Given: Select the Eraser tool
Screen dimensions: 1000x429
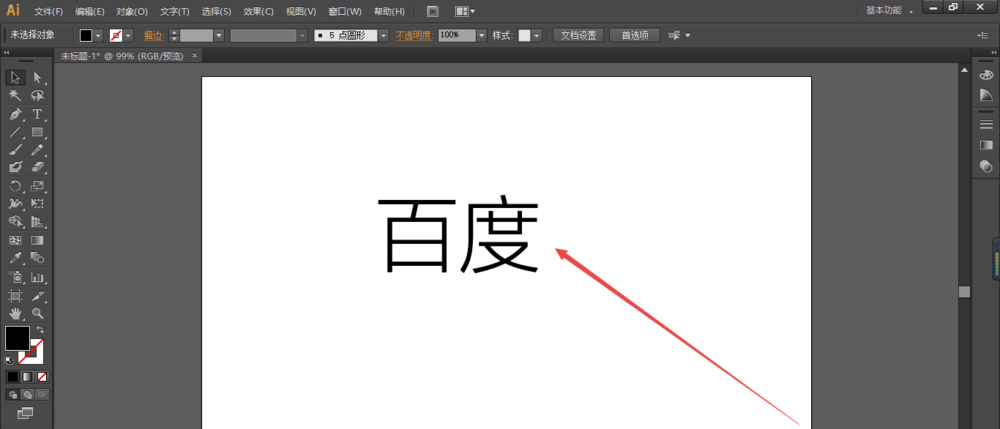Looking at the screenshot, I should coord(37,167).
